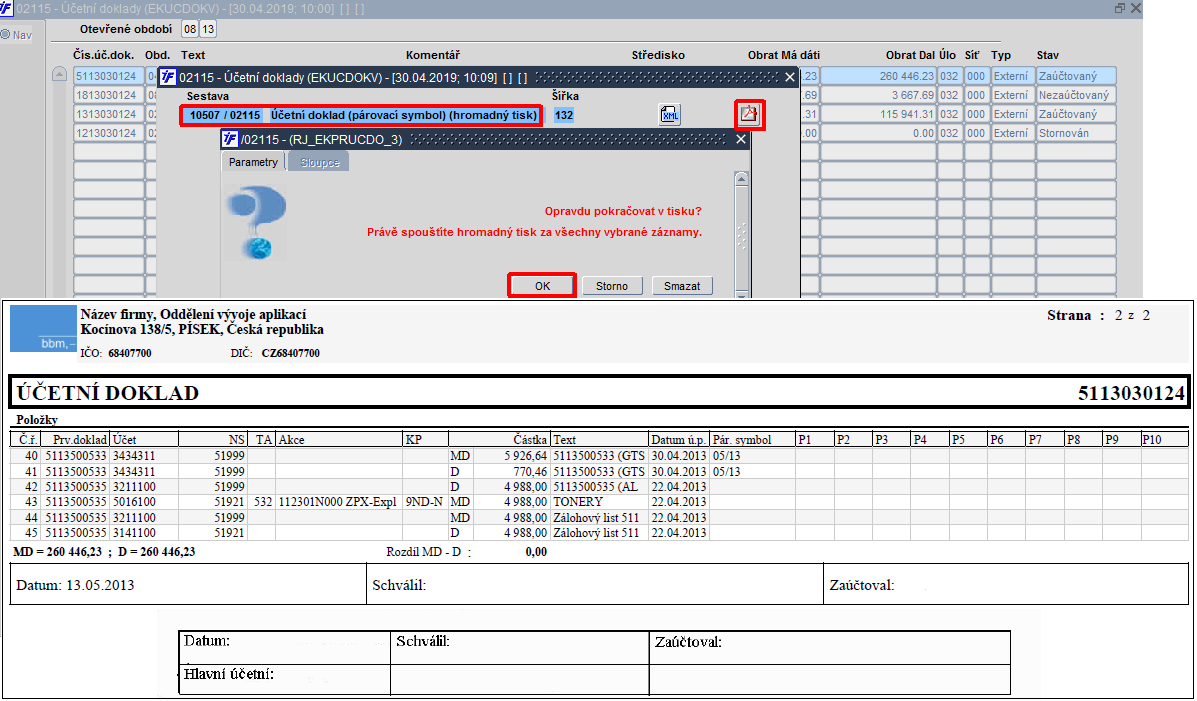Select the Nav radio button
The image size is (1197, 701).
(x=5, y=34)
